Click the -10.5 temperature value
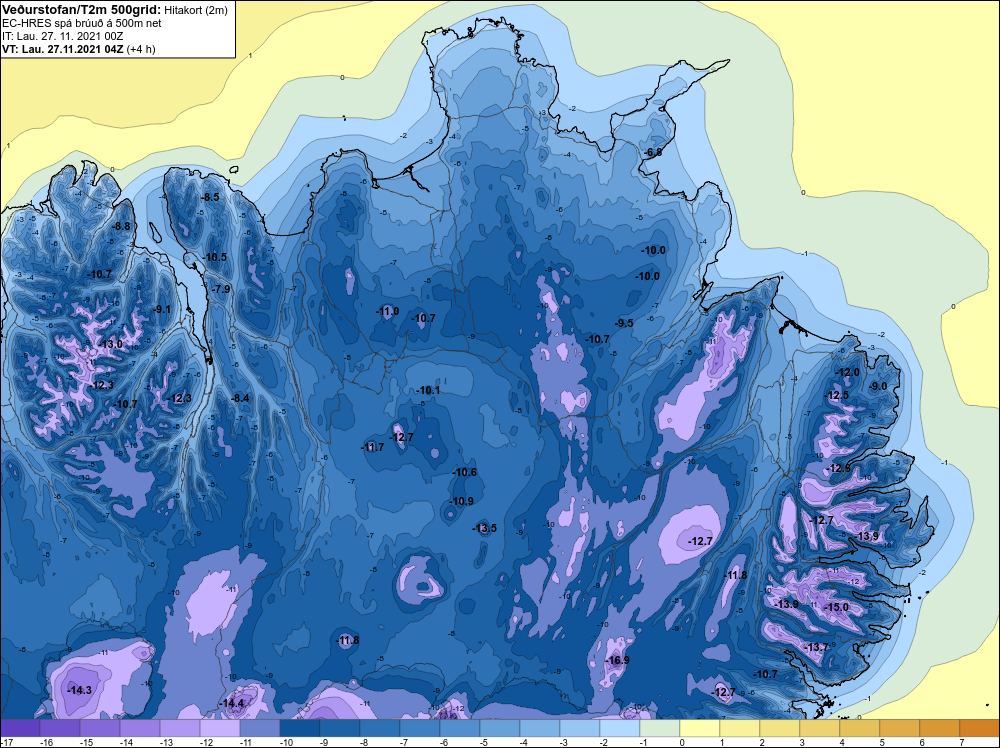This screenshot has height=748, width=1000. click(x=215, y=258)
